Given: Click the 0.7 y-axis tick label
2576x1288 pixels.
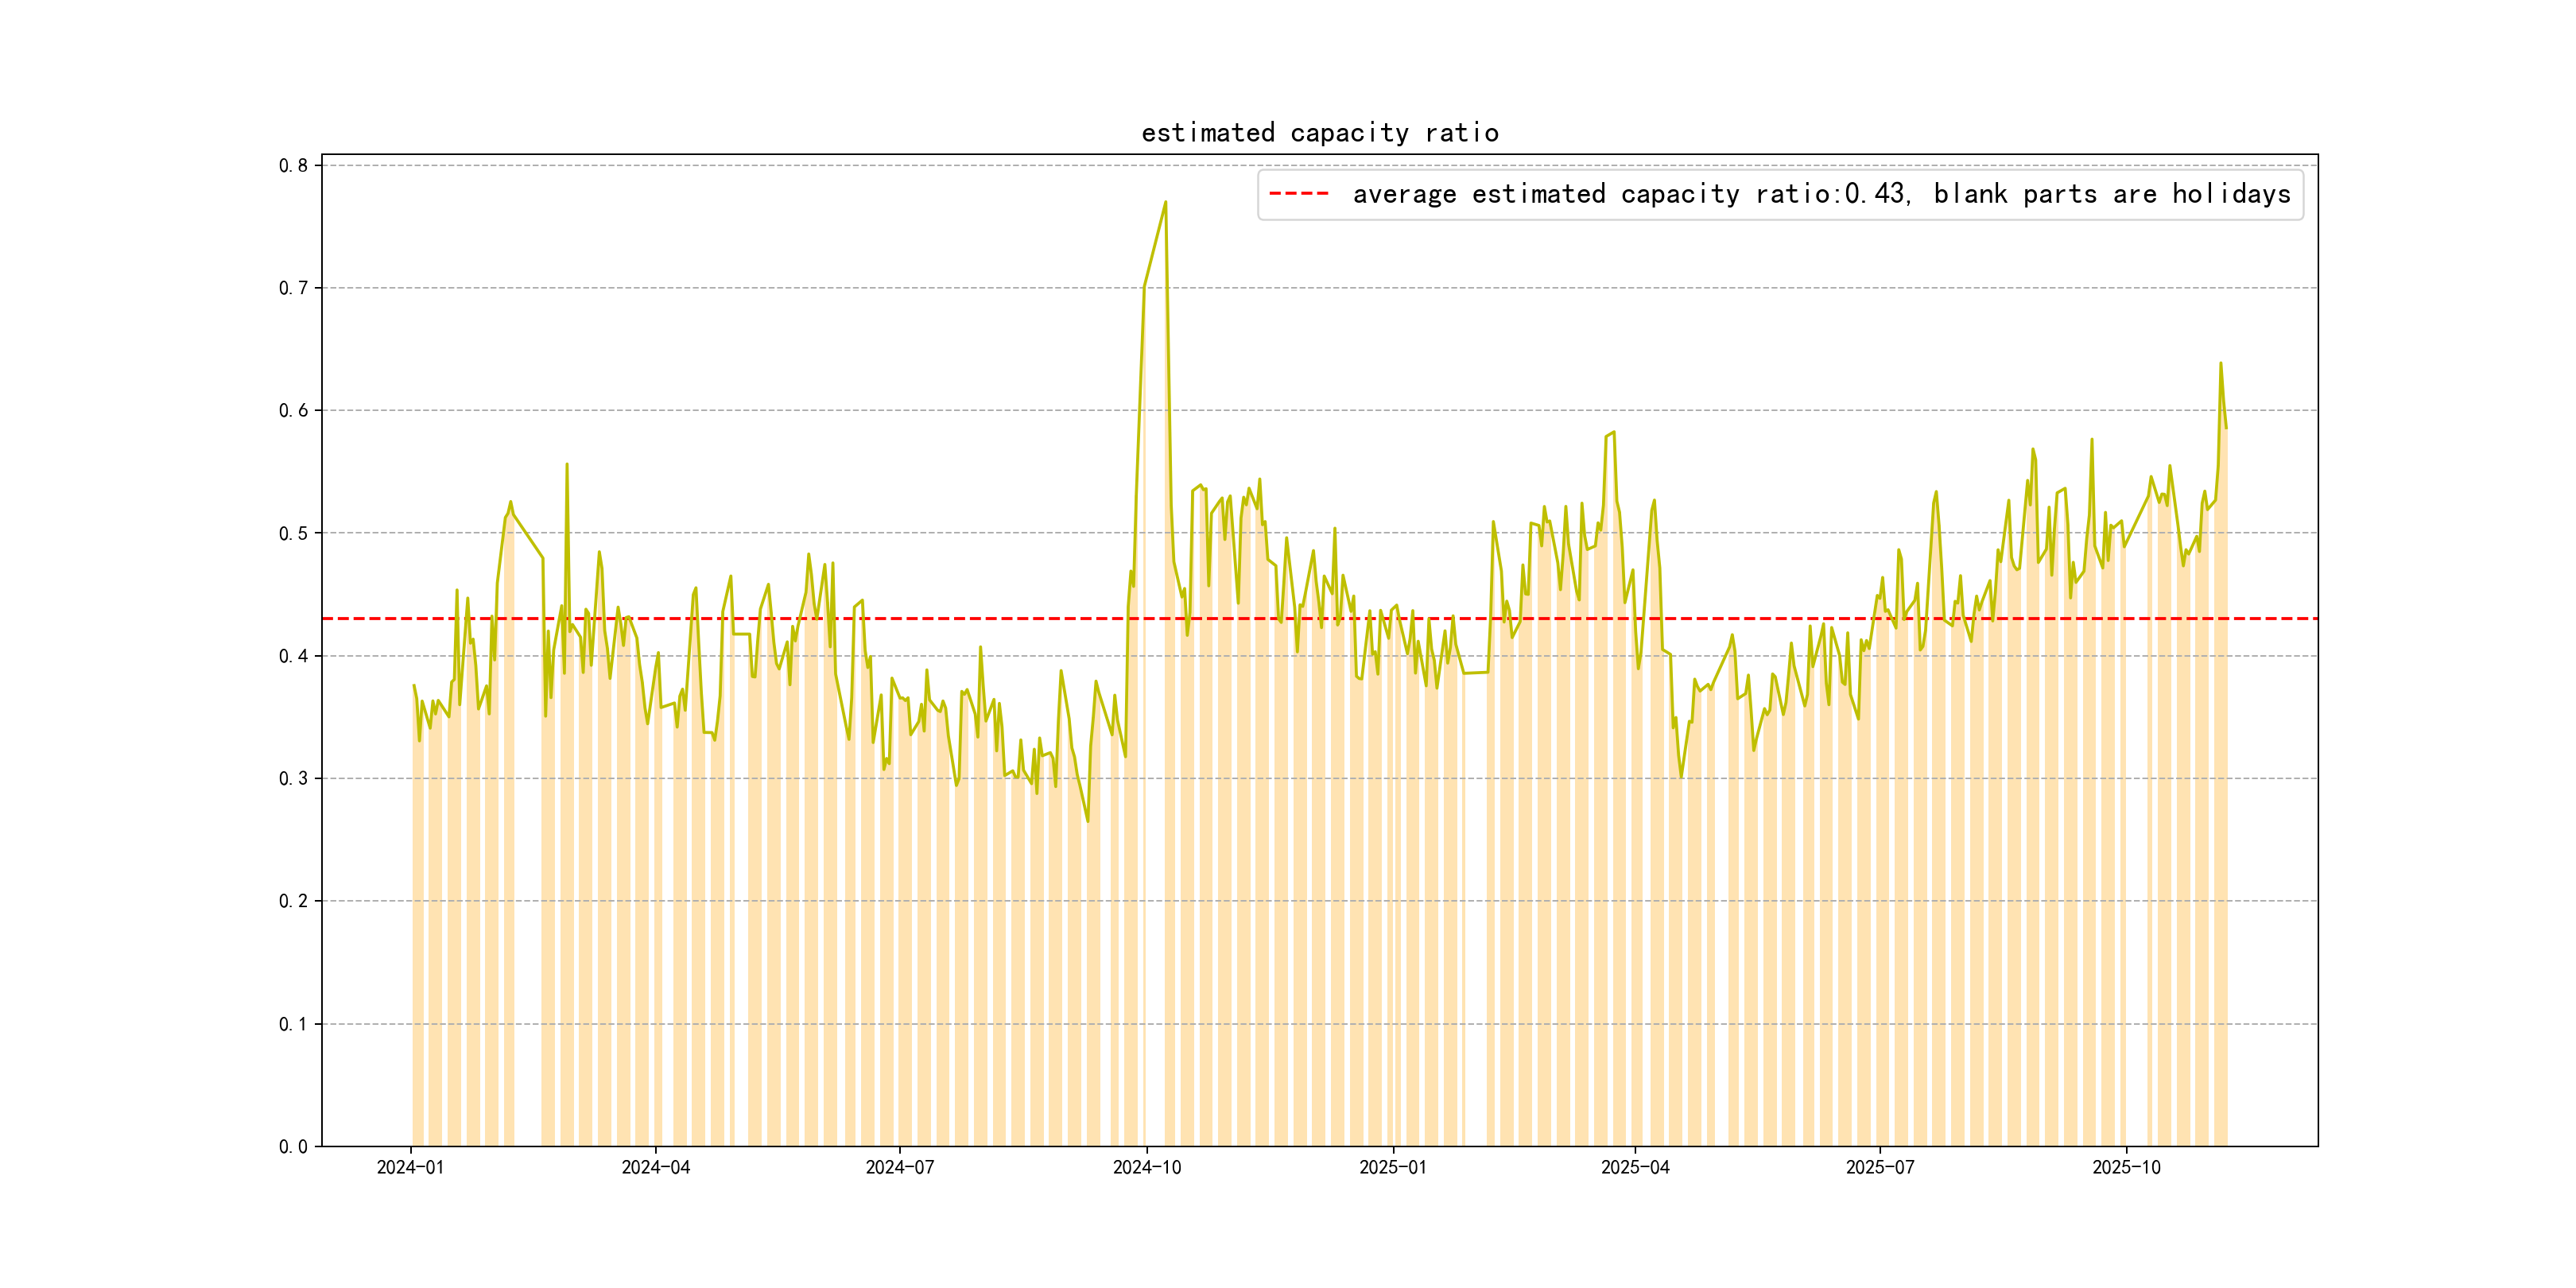Looking at the screenshot, I should pos(293,288).
